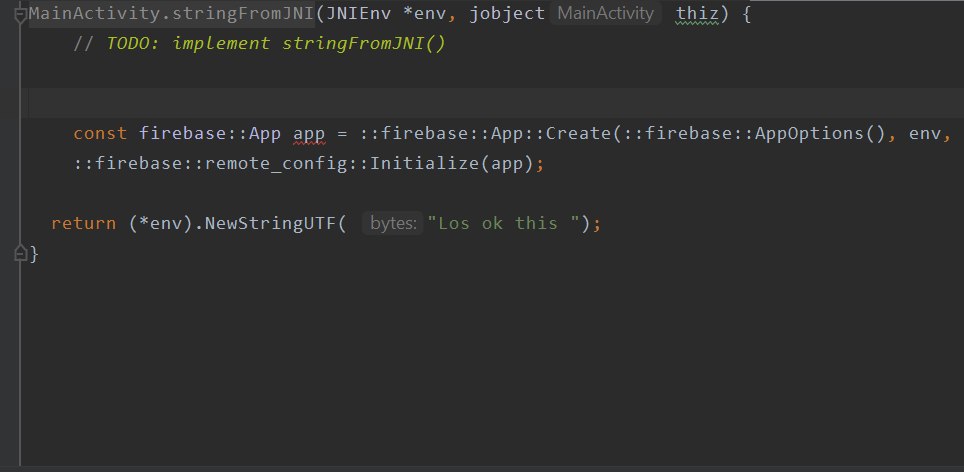
Task: Click the underlined 'thiz' parameter
Action: 697,14
